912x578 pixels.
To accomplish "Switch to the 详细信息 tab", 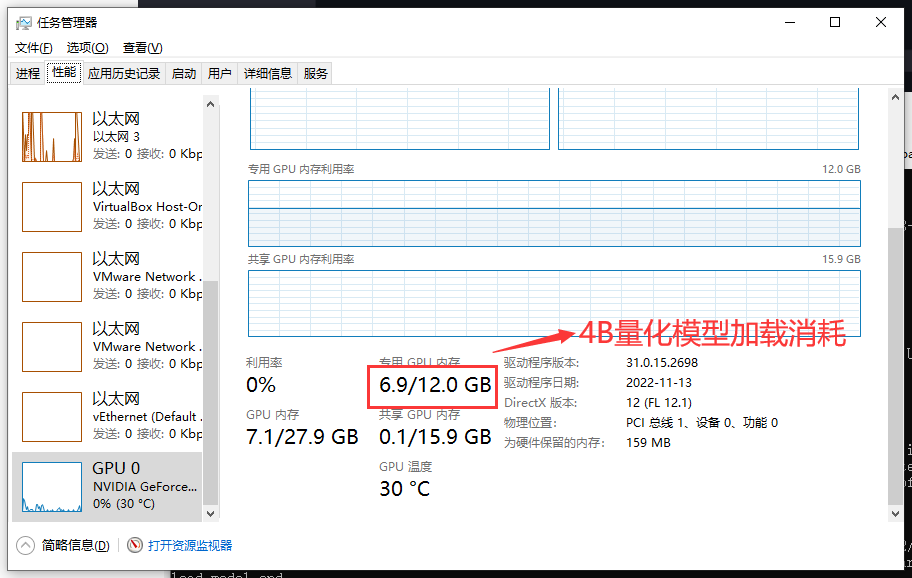I will click(x=268, y=73).
